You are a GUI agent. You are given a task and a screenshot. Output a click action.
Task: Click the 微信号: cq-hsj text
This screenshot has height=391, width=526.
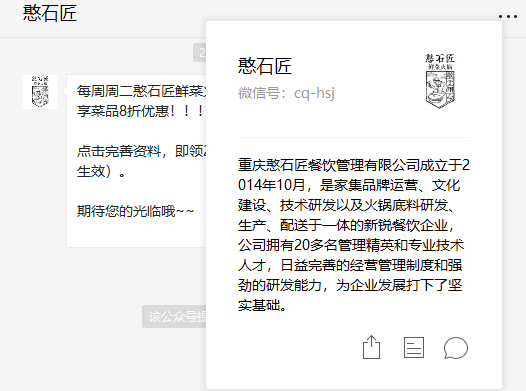pos(286,93)
